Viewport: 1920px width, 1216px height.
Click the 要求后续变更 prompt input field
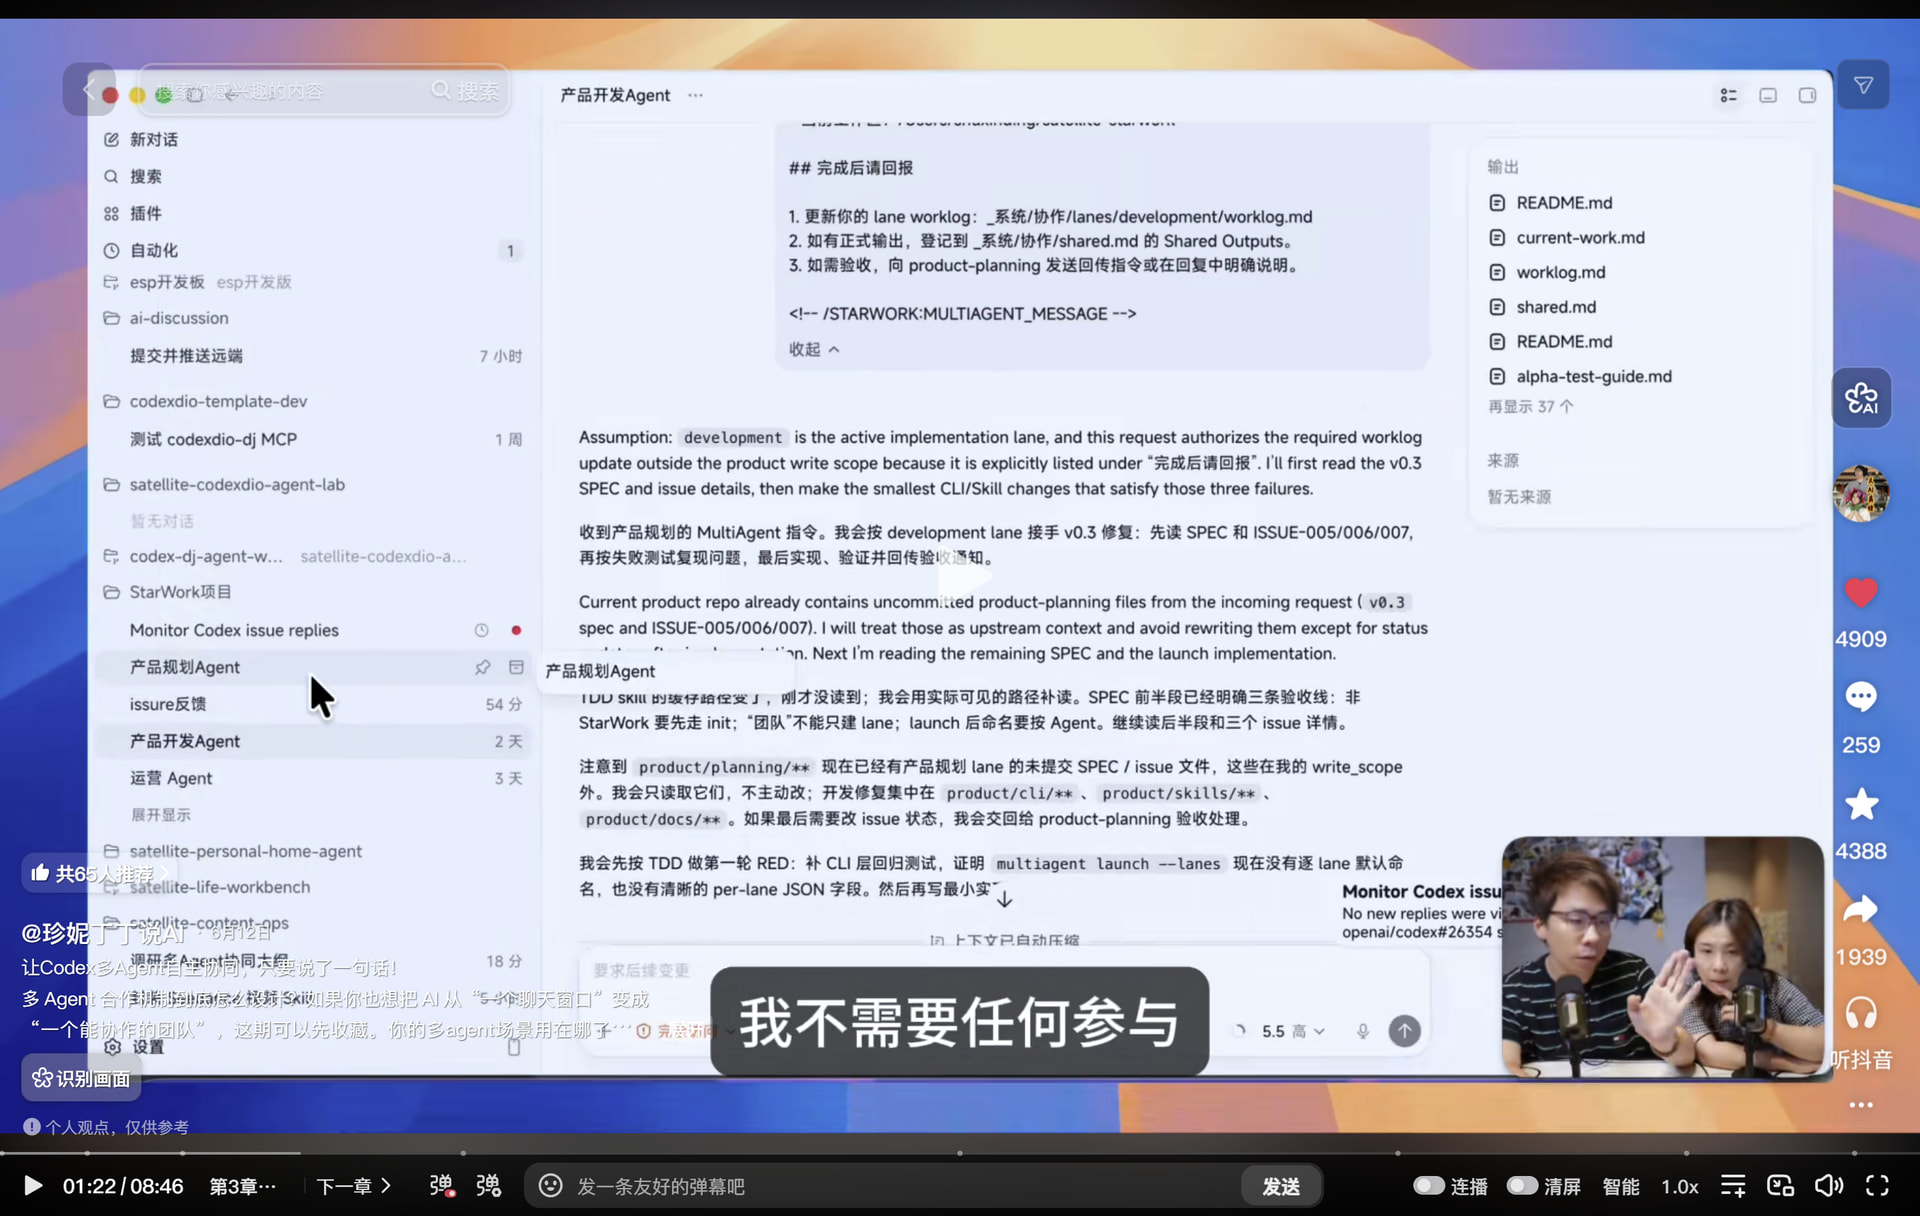coord(1004,971)
